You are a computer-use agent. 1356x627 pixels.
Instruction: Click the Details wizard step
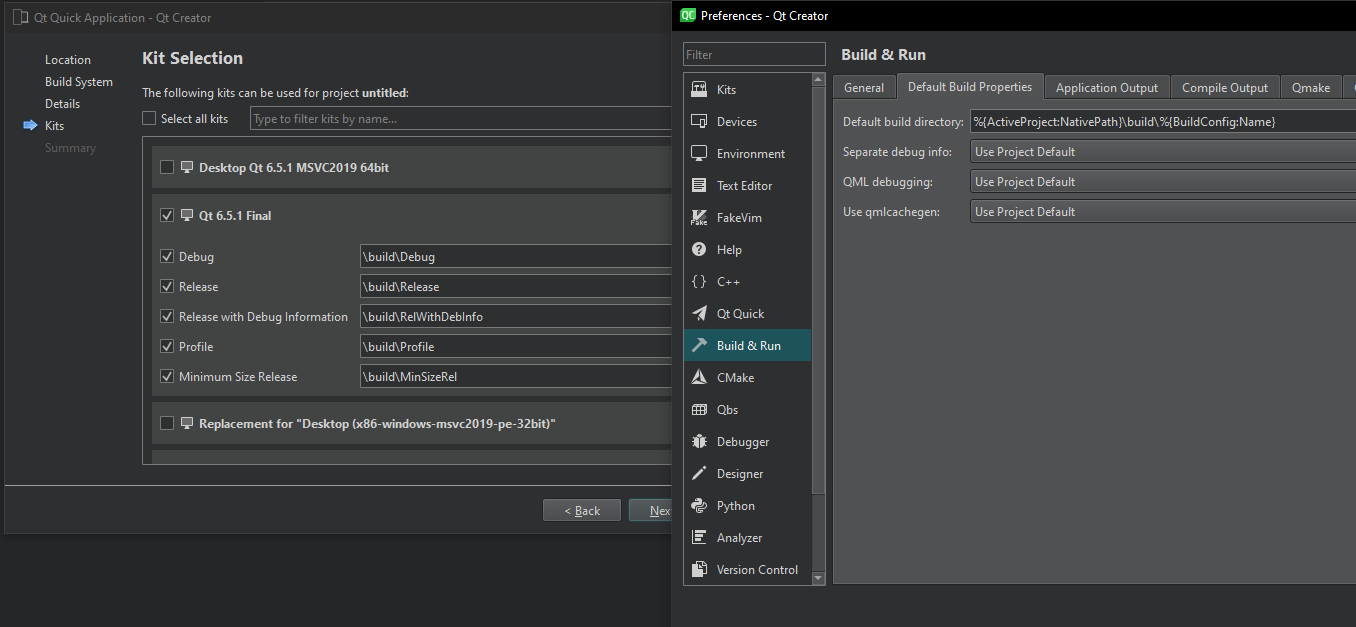click(62, 104)
